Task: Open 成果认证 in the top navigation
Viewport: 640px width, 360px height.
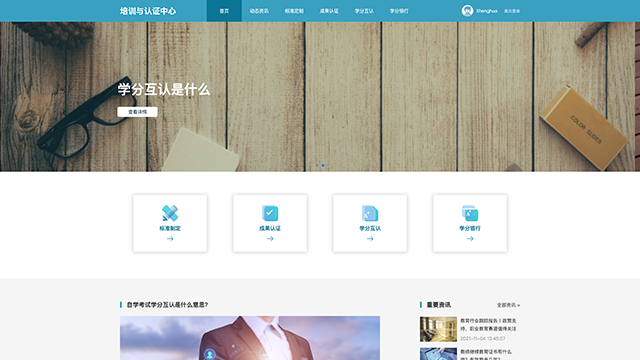Action: point(329,11)
